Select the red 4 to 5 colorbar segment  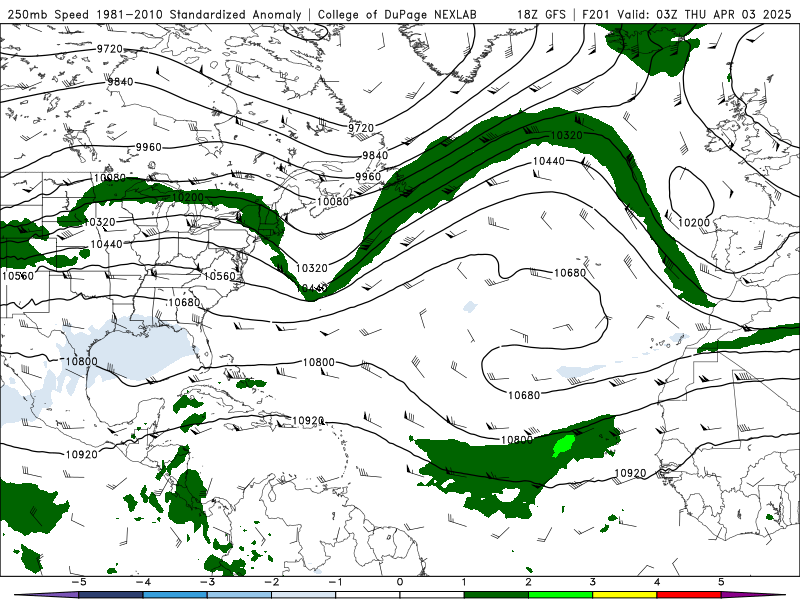click(689, 595)
